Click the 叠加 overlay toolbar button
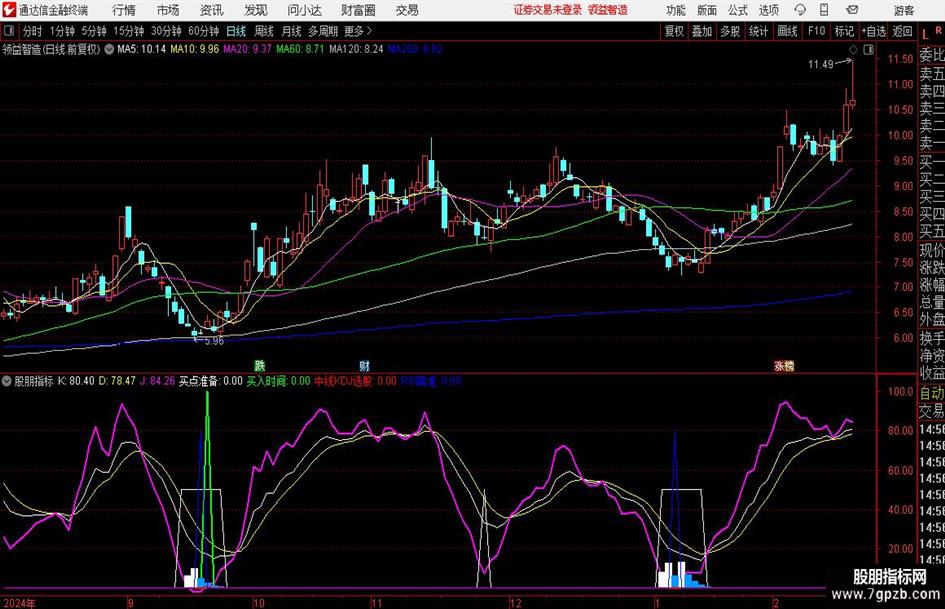Image resolution: width=945 pixels, height=609 pixels. pyautogui.click(x=702, y=31)
